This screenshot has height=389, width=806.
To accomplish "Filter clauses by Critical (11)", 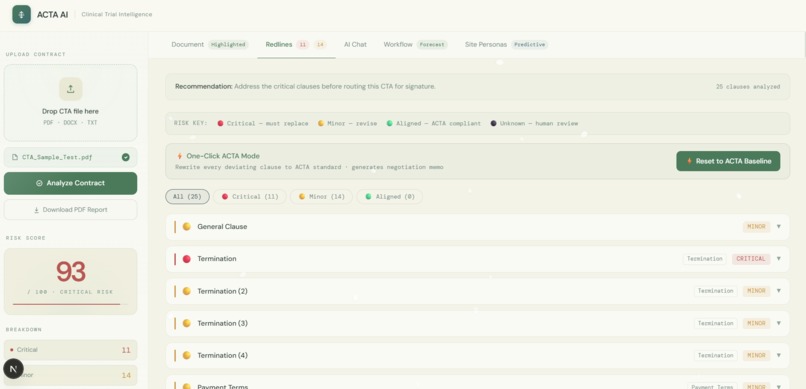I will click(250, 197).
